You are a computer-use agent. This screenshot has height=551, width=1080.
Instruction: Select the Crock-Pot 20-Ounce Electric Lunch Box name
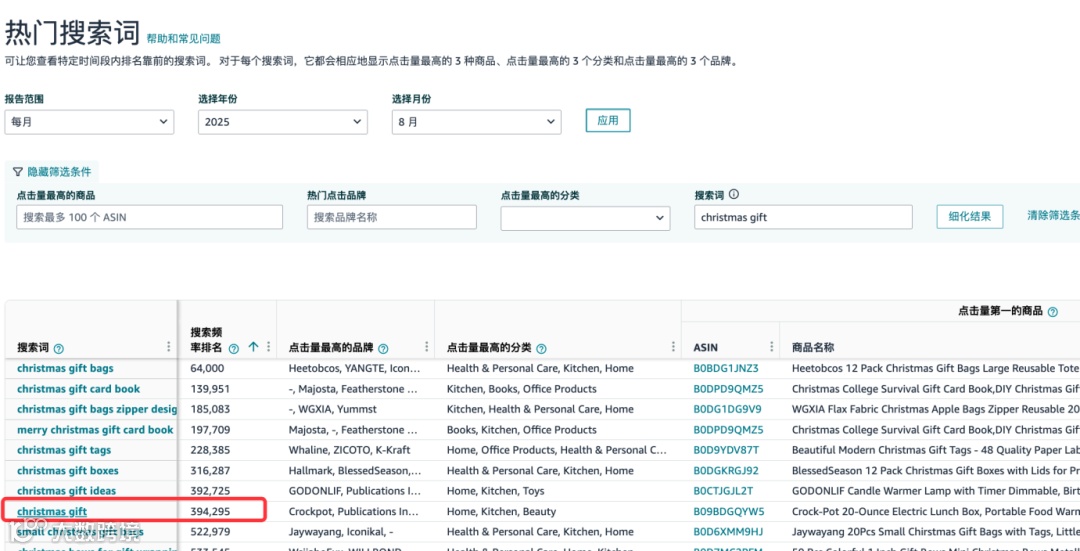point(936,512)
